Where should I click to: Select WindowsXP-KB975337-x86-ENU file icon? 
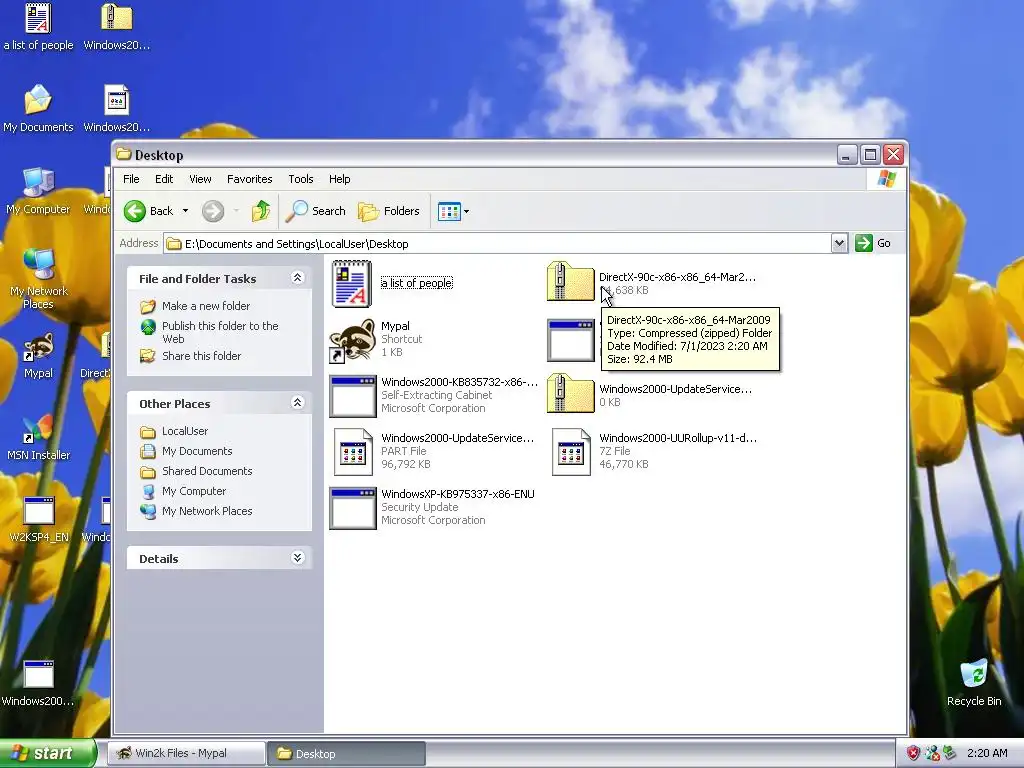(x=353, y=507)
